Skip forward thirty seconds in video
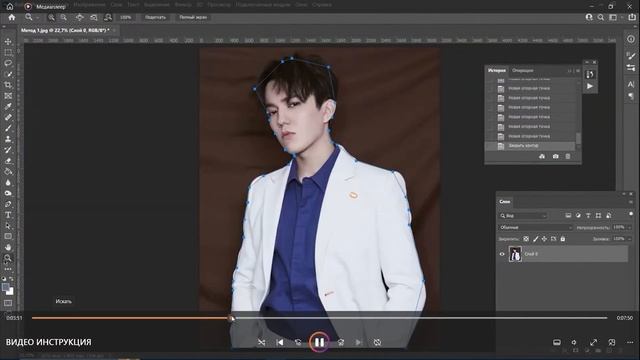The height and width of the screenshot is (360, 640). point(340,342)
